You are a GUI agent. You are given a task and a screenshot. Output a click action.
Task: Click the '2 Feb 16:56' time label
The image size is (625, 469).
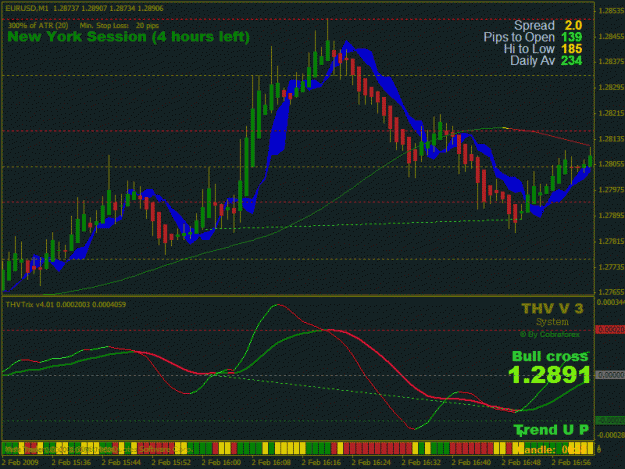coord(571,462)
